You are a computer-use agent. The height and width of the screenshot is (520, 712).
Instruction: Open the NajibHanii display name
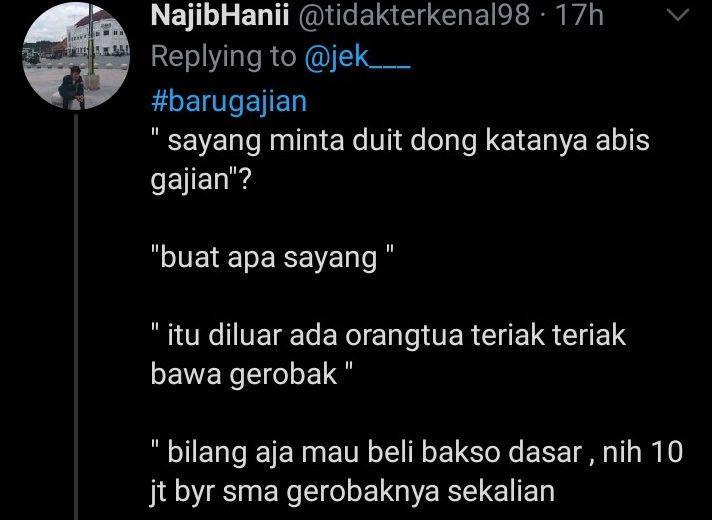(x=220, y=16)
